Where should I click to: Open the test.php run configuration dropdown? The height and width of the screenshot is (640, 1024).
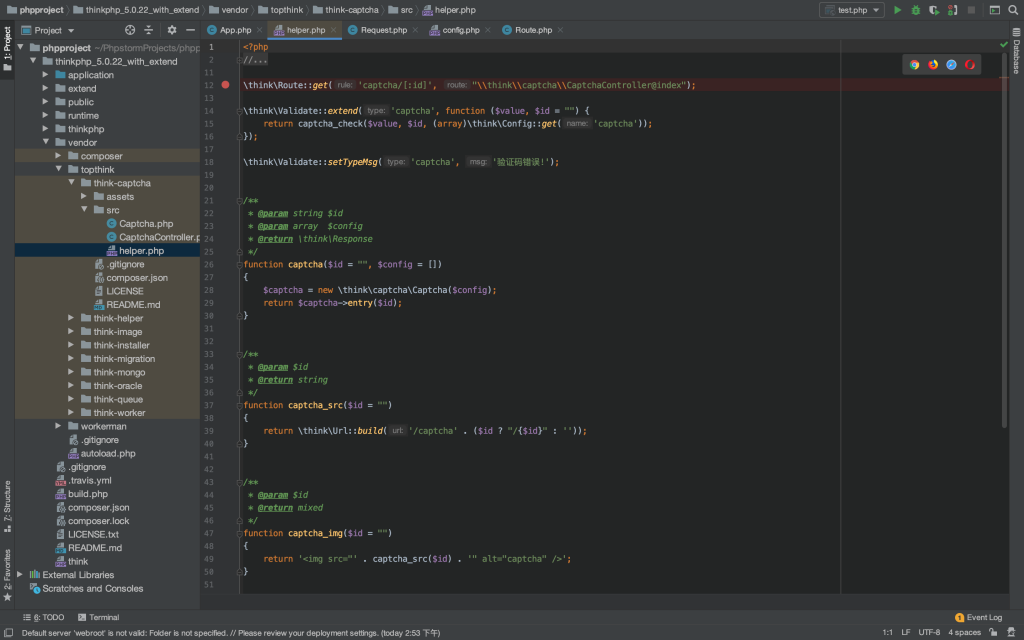(851, 10)
